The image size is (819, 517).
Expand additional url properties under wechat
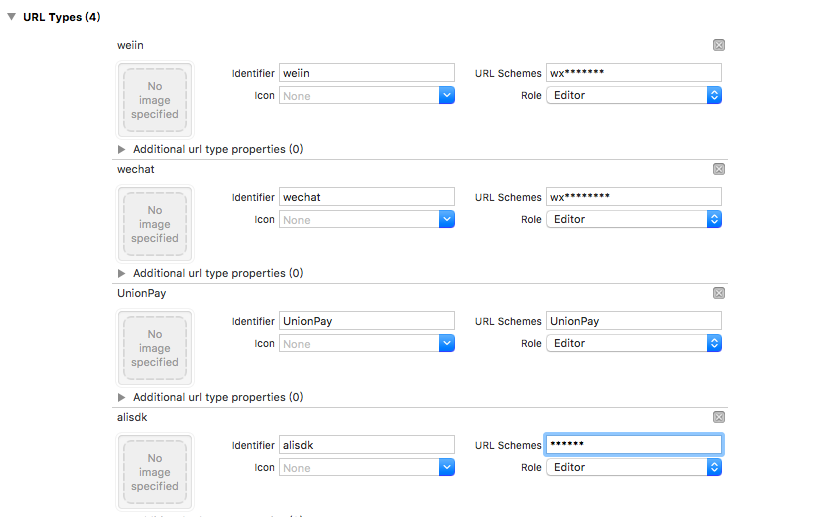coord(122,273)
